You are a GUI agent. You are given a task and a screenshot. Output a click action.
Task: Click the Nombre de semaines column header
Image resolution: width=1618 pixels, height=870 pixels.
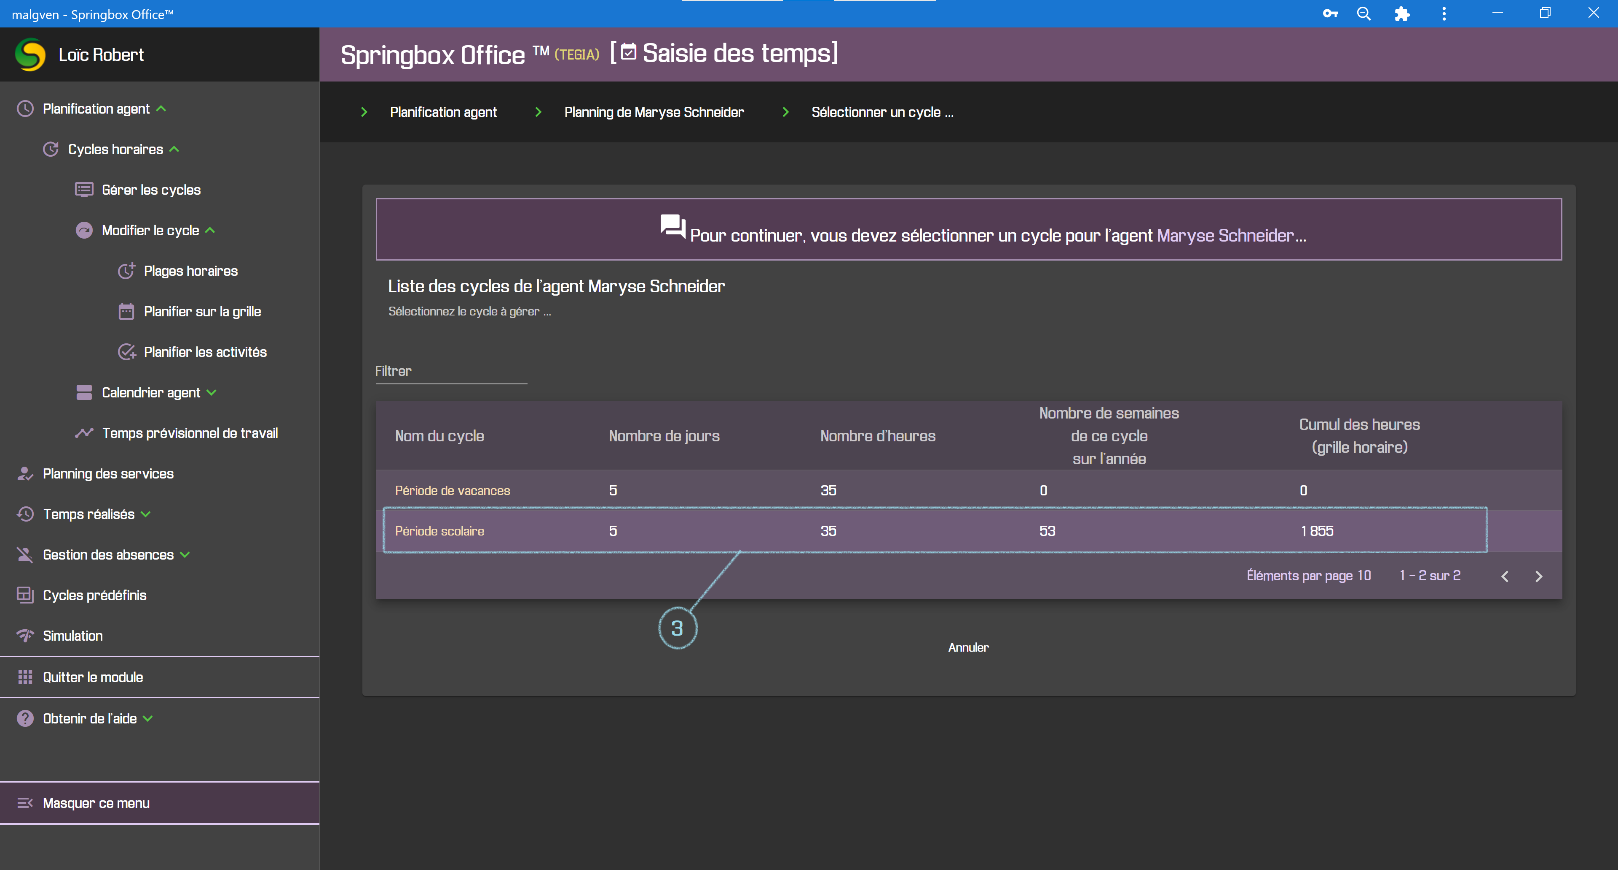point(1109,436)
